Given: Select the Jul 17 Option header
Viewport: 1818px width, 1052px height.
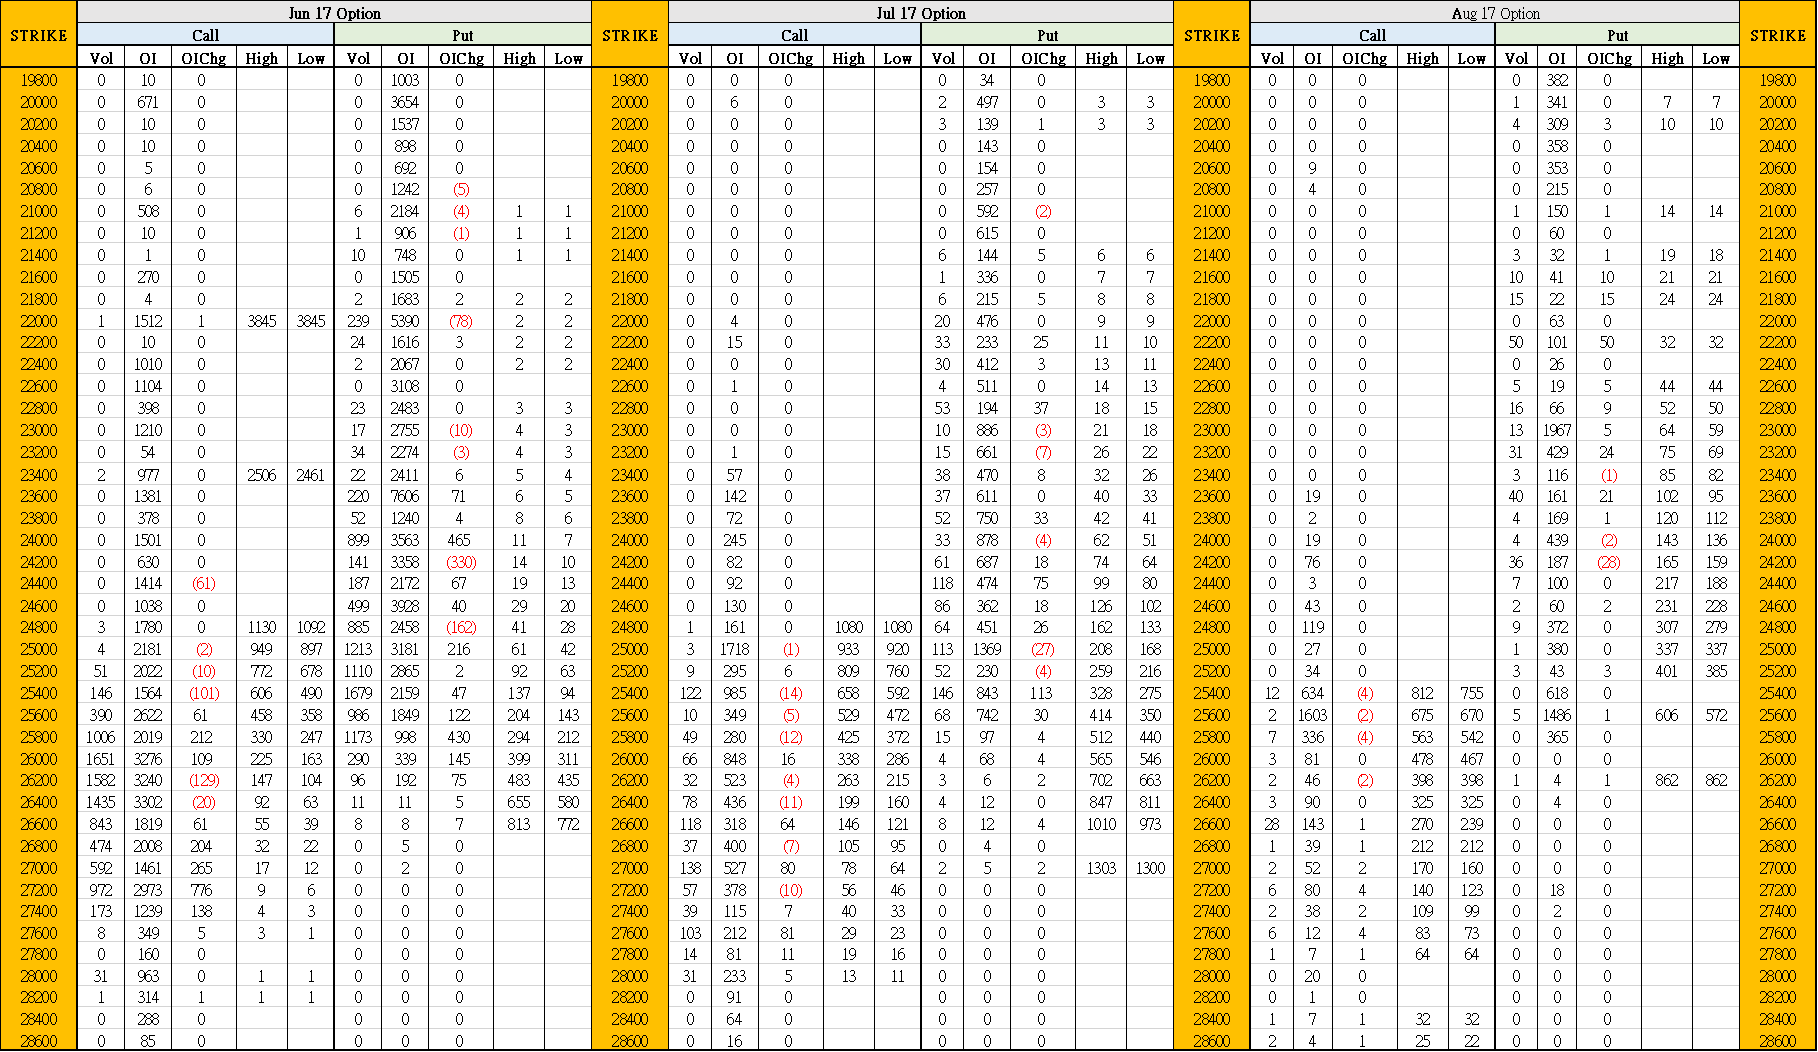Looking at the screenshot, I should (920, 13).
